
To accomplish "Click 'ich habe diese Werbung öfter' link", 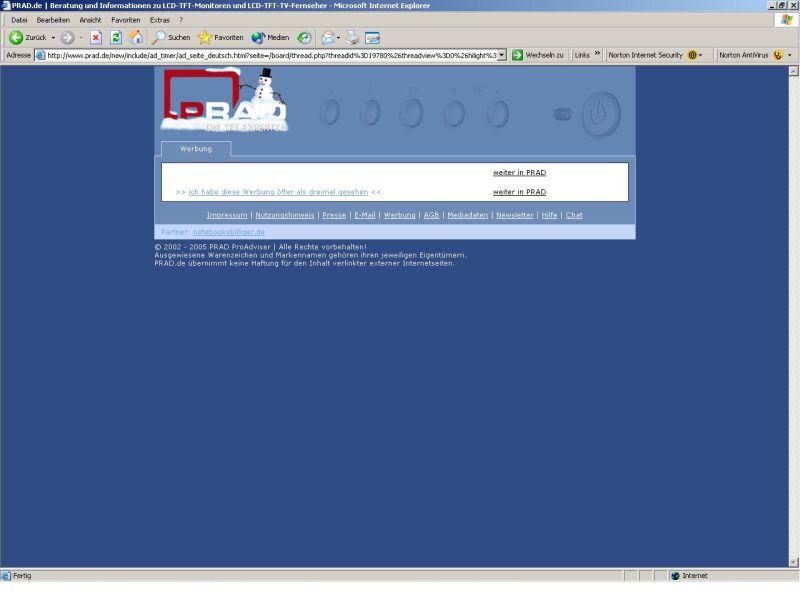I will (278, 192).
